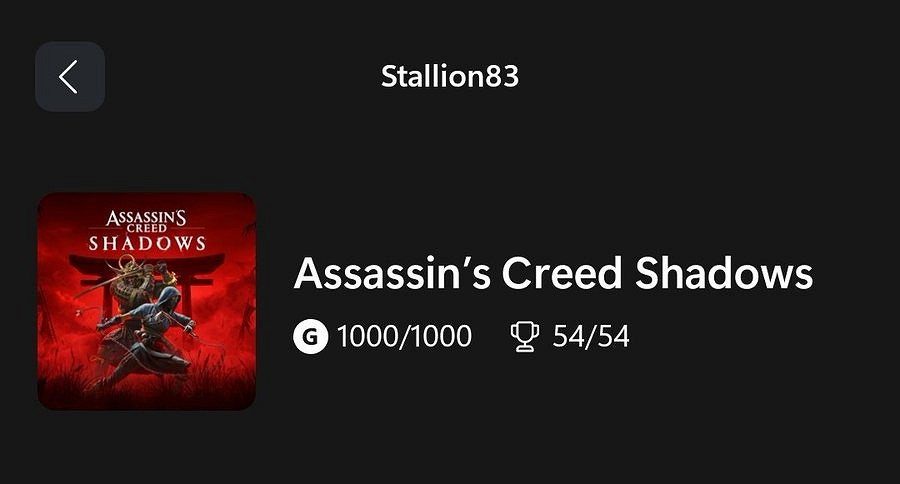The width and height of the screenshot is (900, 484).
Task: Open the Assassin's Creed Shadows cover thumbnail
Action: click(x=147, y=301)
